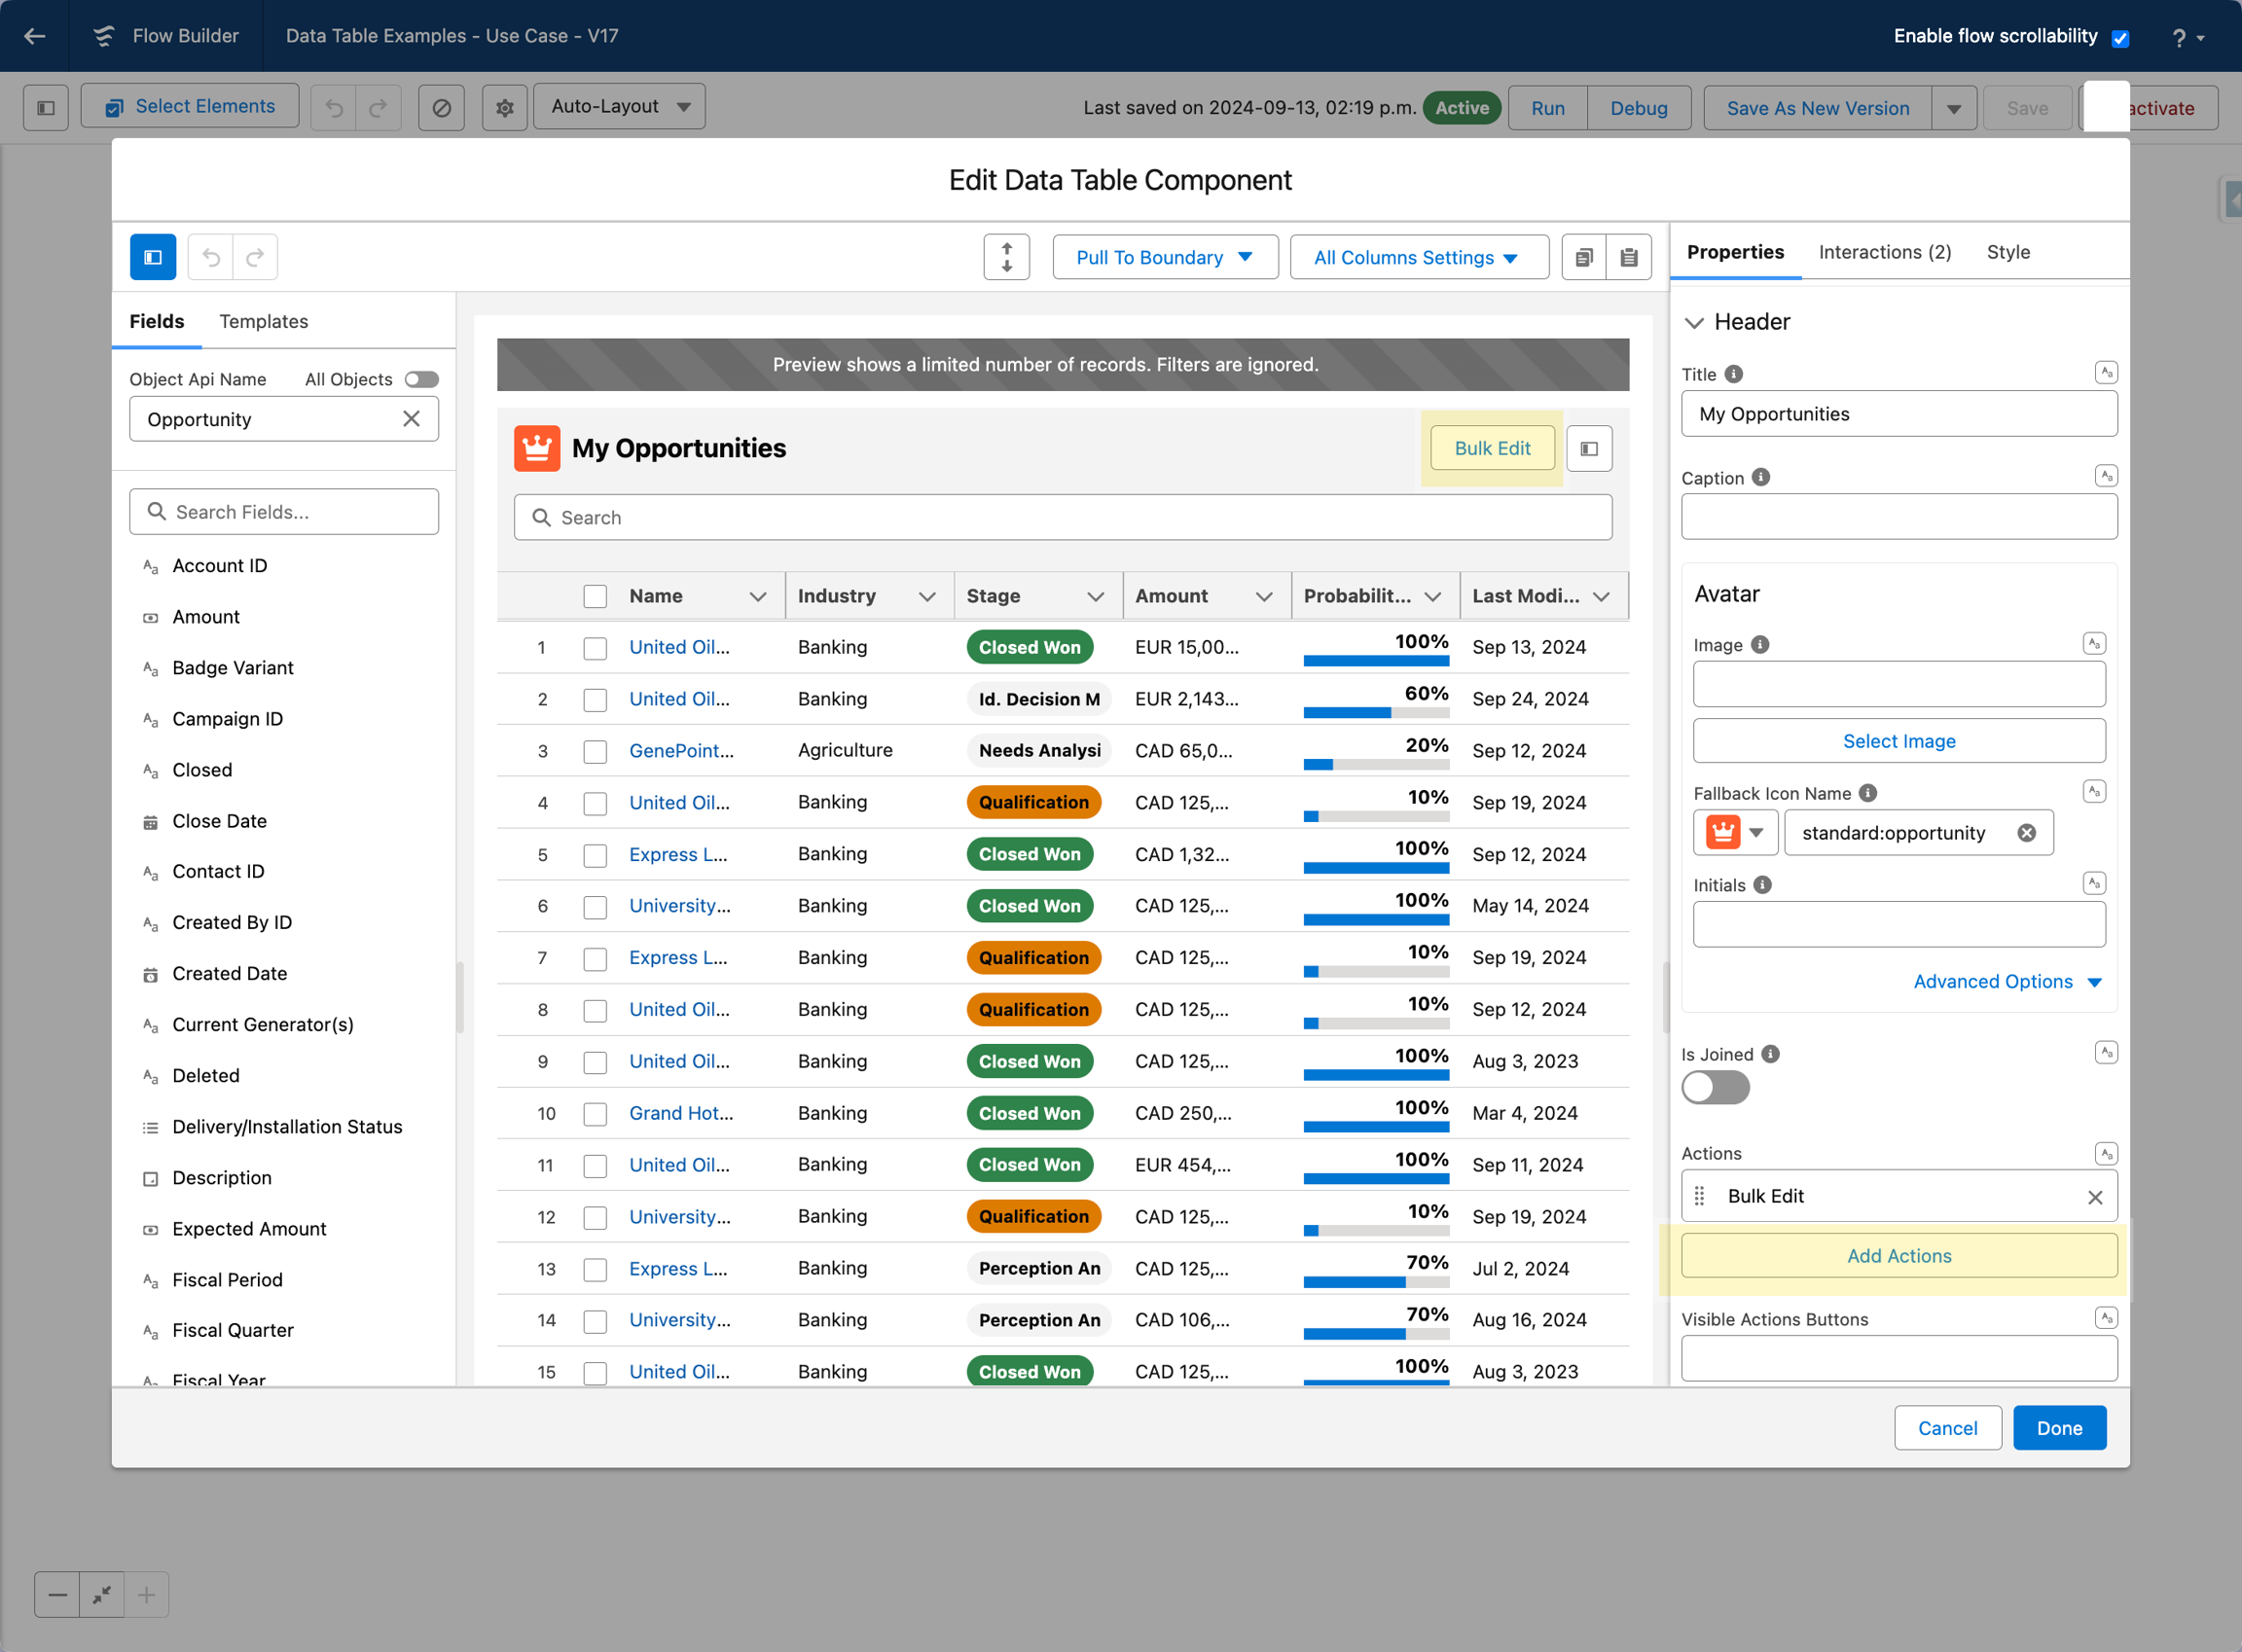
Task: Click the Add Actions button
Action: click(1898, 1255)
